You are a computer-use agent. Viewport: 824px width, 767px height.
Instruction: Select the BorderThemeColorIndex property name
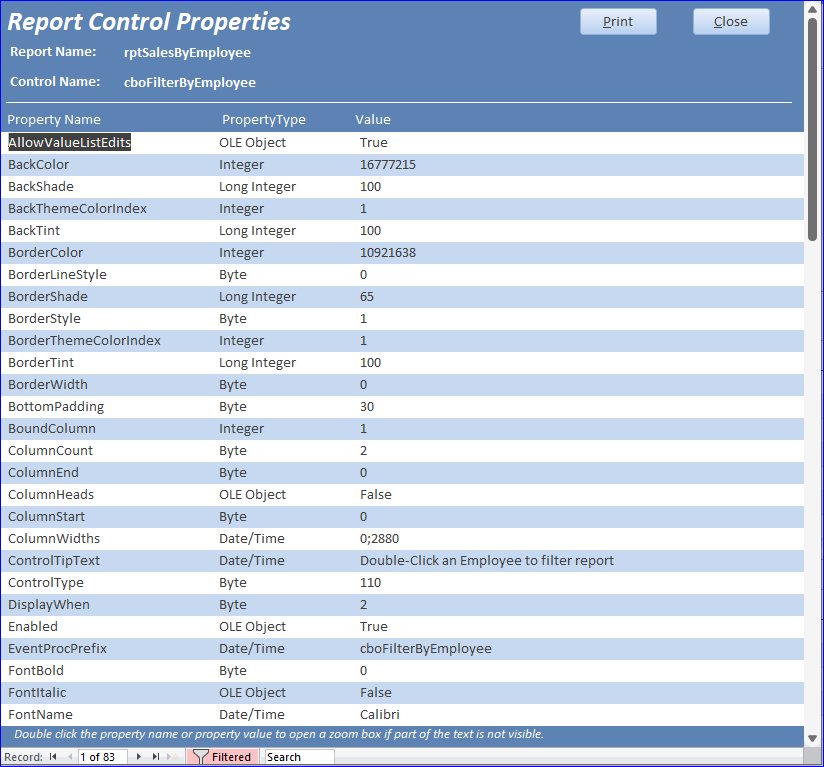[84, 341]
